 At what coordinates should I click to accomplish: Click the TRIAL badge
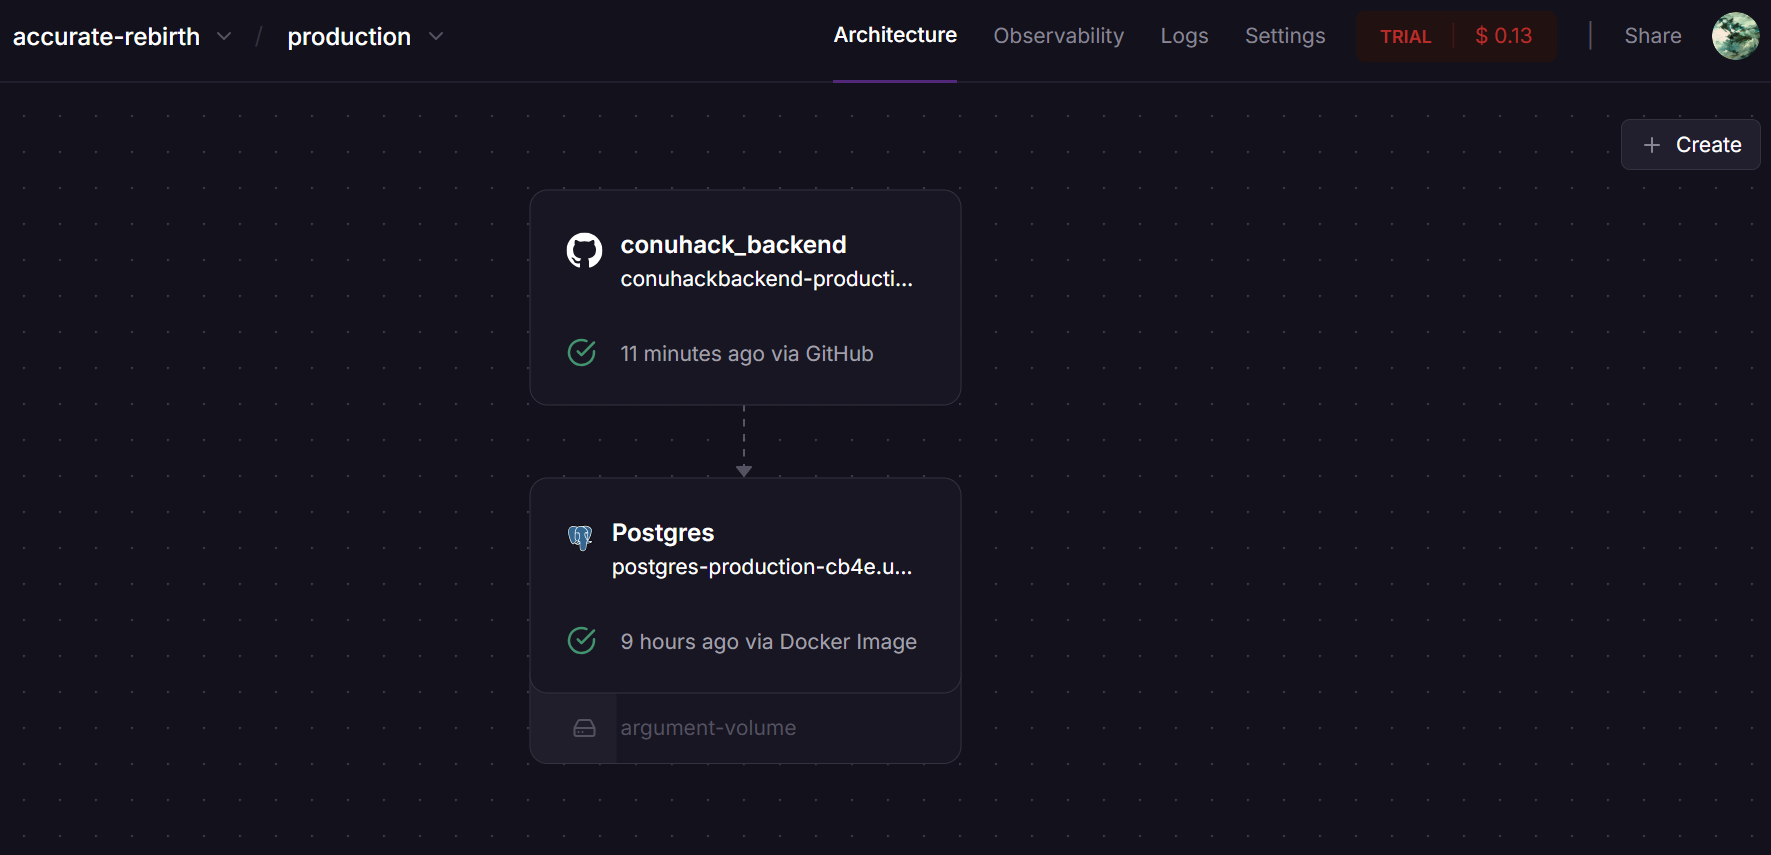click(x=1405, y=37)
